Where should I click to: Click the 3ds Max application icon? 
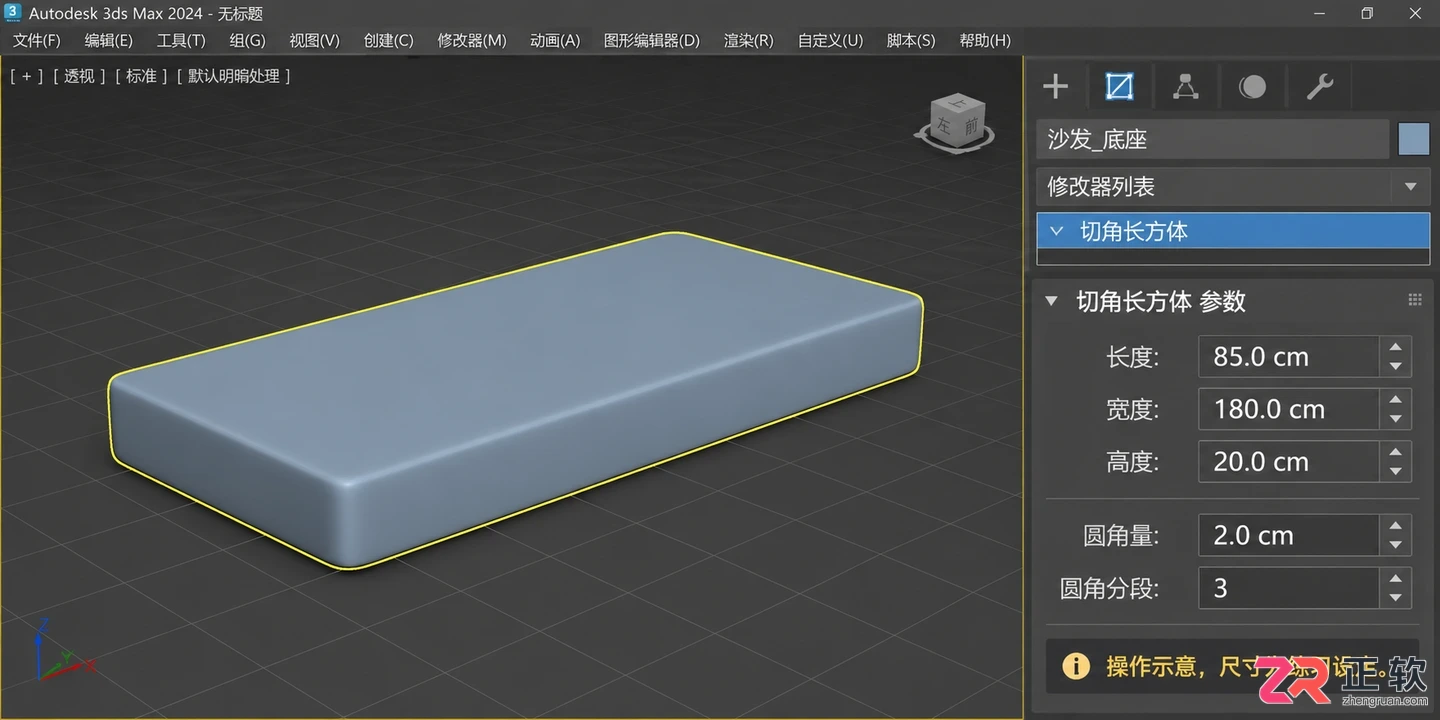click(x=13, y=13)
